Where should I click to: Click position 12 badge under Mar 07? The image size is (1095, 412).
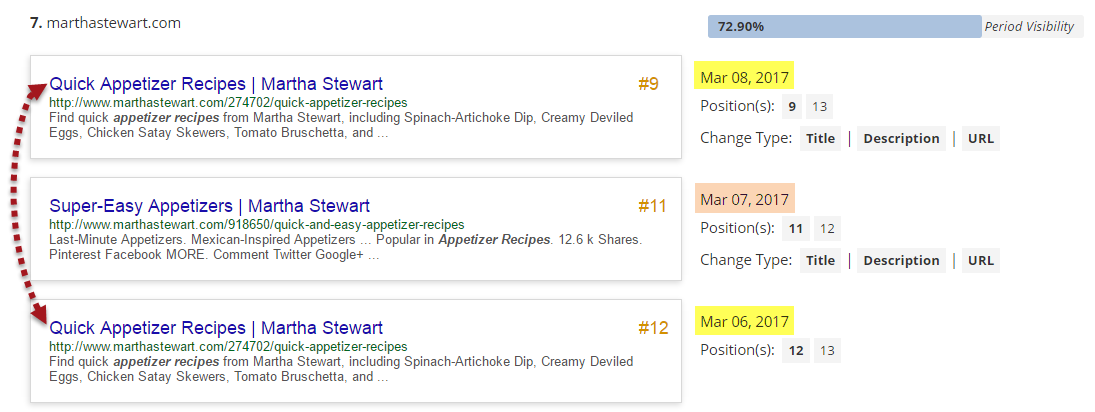pos(827,228)
